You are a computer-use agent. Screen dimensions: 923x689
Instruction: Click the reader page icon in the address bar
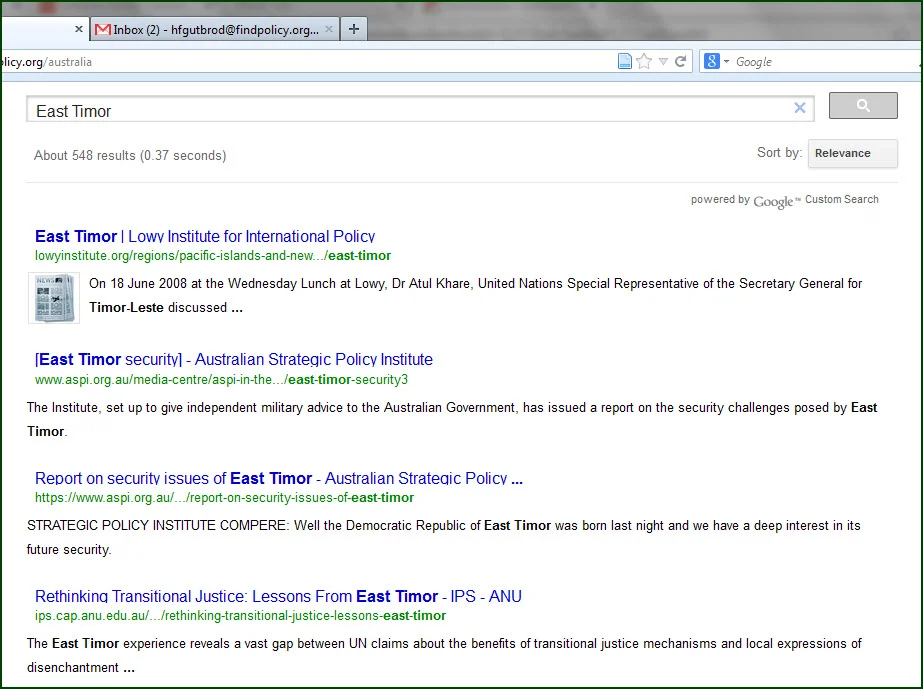click(x=625, y=61)
